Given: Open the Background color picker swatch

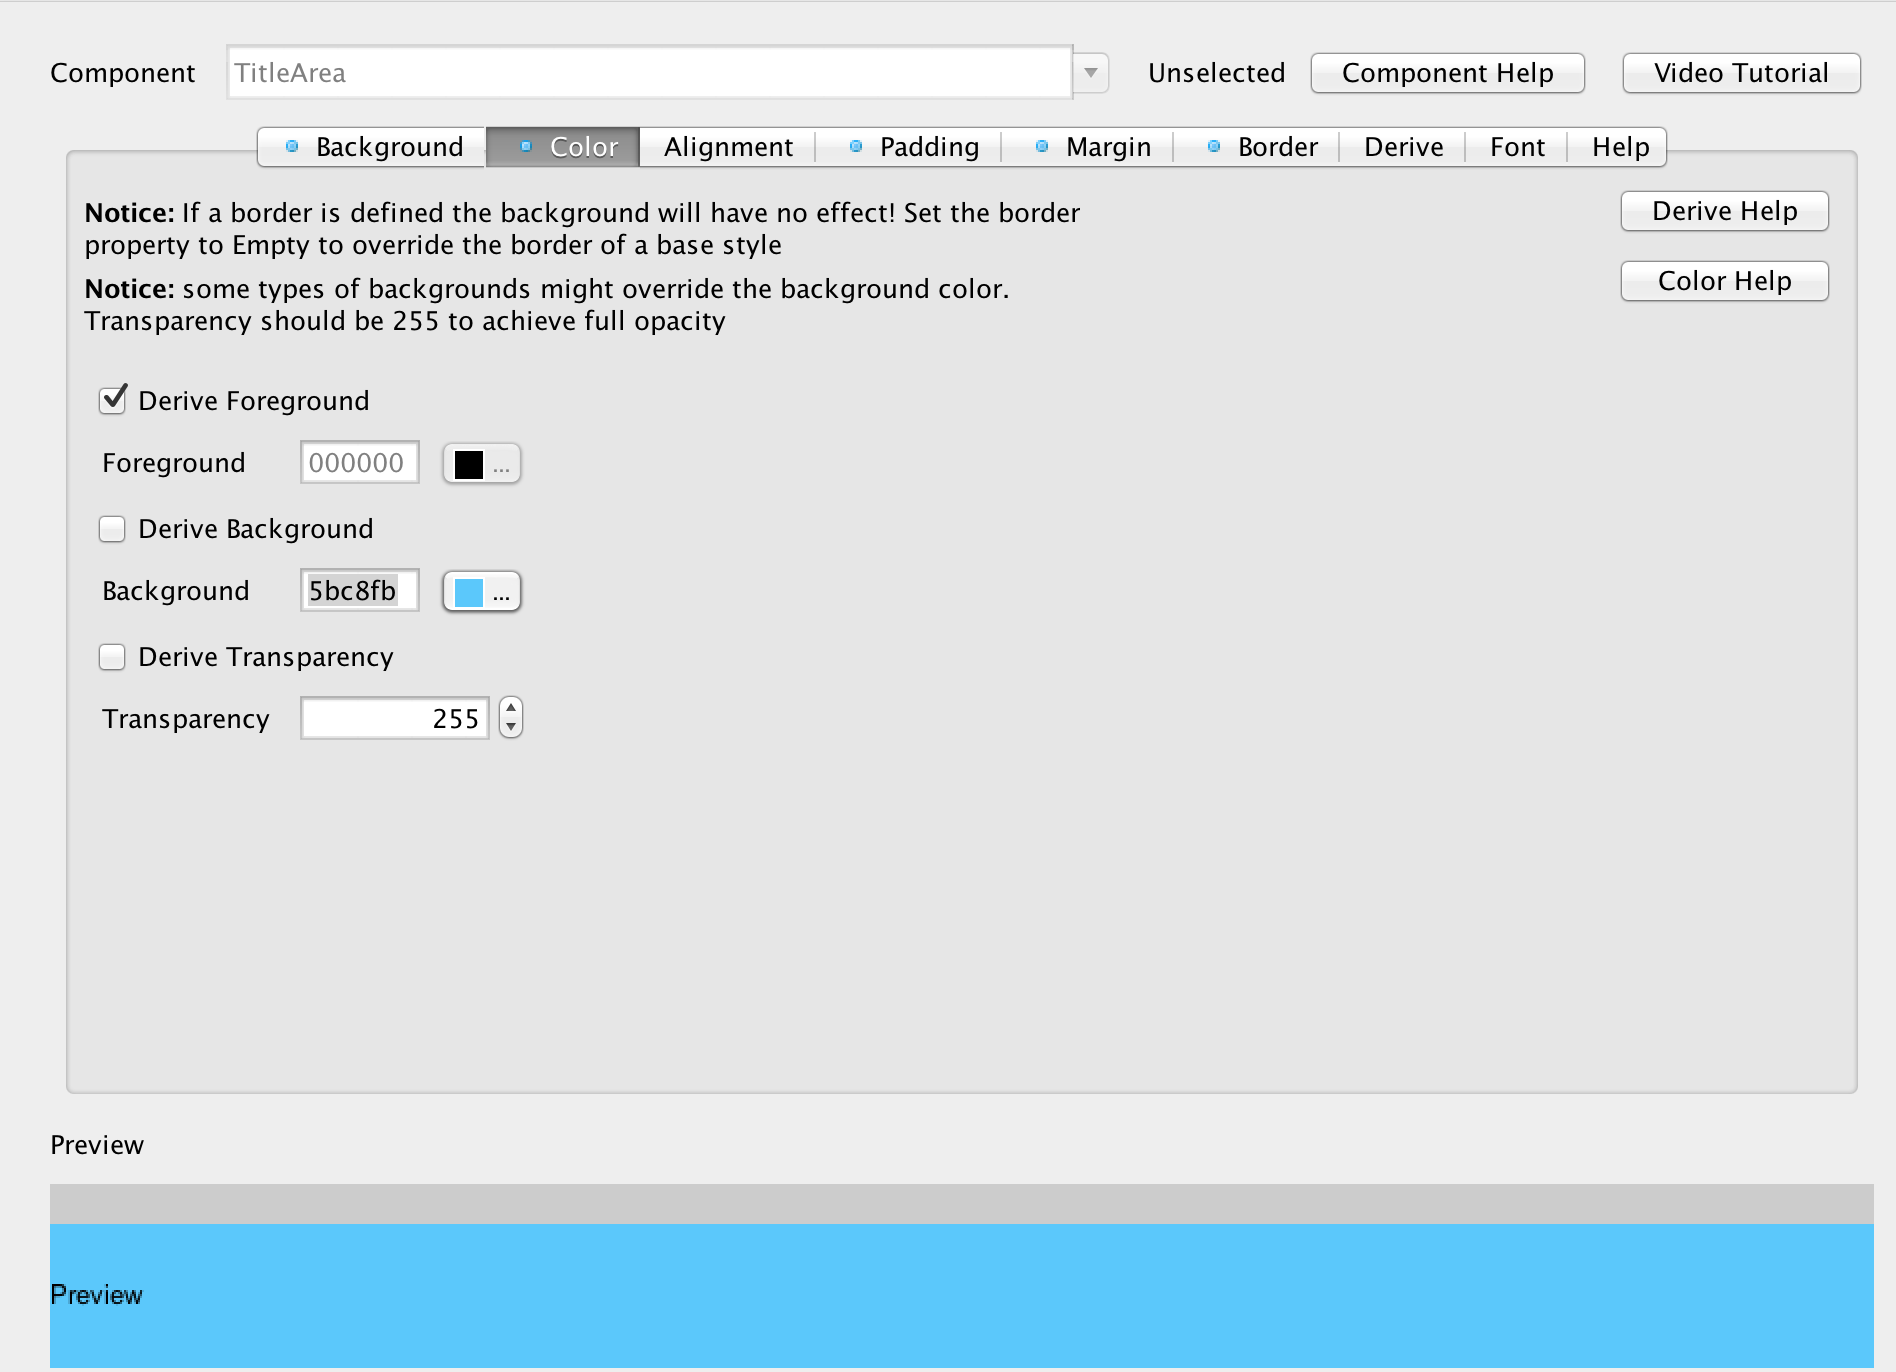Looking at the screenshot, I should click(x=481, y=591).
